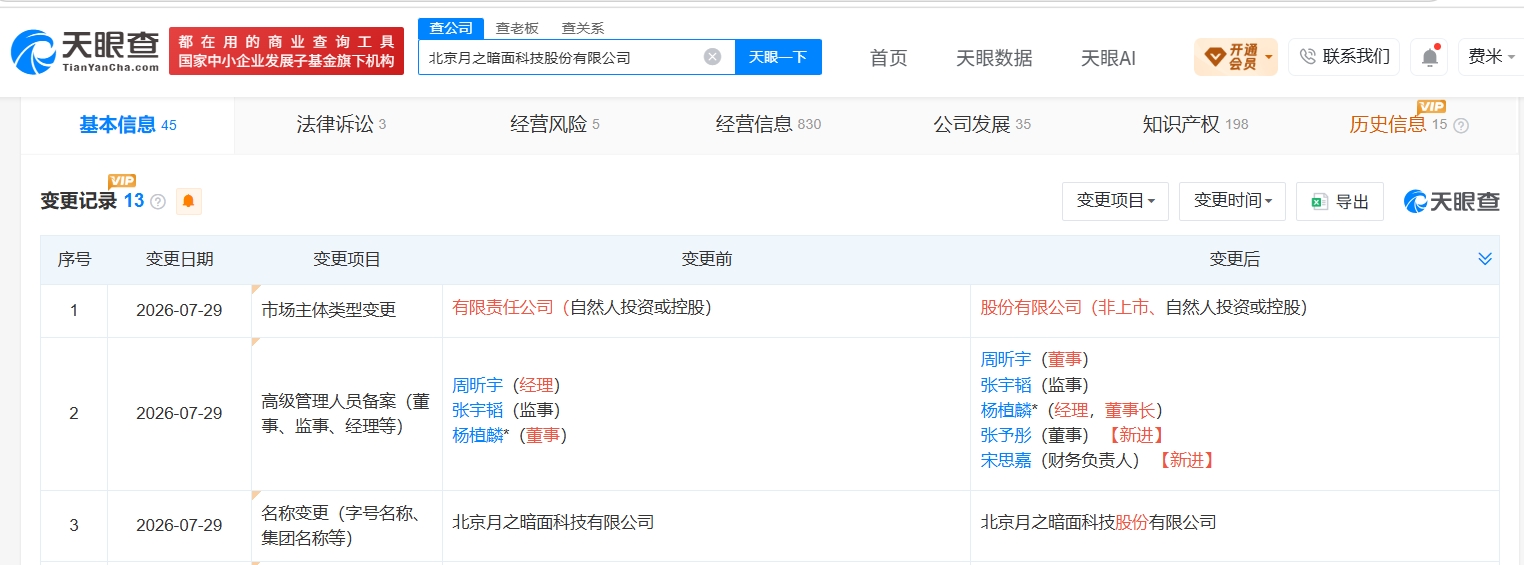The image size is (1524, 565).
Task: Switch to the 知识产权 tab
Action: 1195,124
